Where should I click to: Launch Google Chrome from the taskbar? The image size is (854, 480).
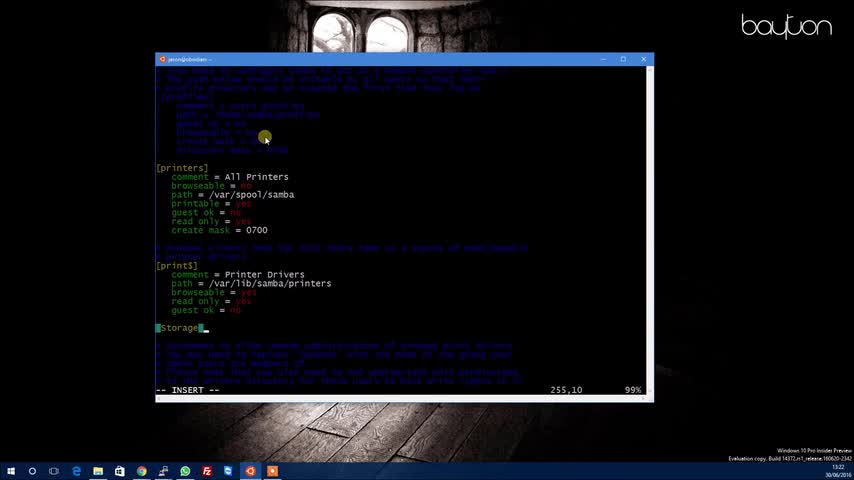(142, 471)
